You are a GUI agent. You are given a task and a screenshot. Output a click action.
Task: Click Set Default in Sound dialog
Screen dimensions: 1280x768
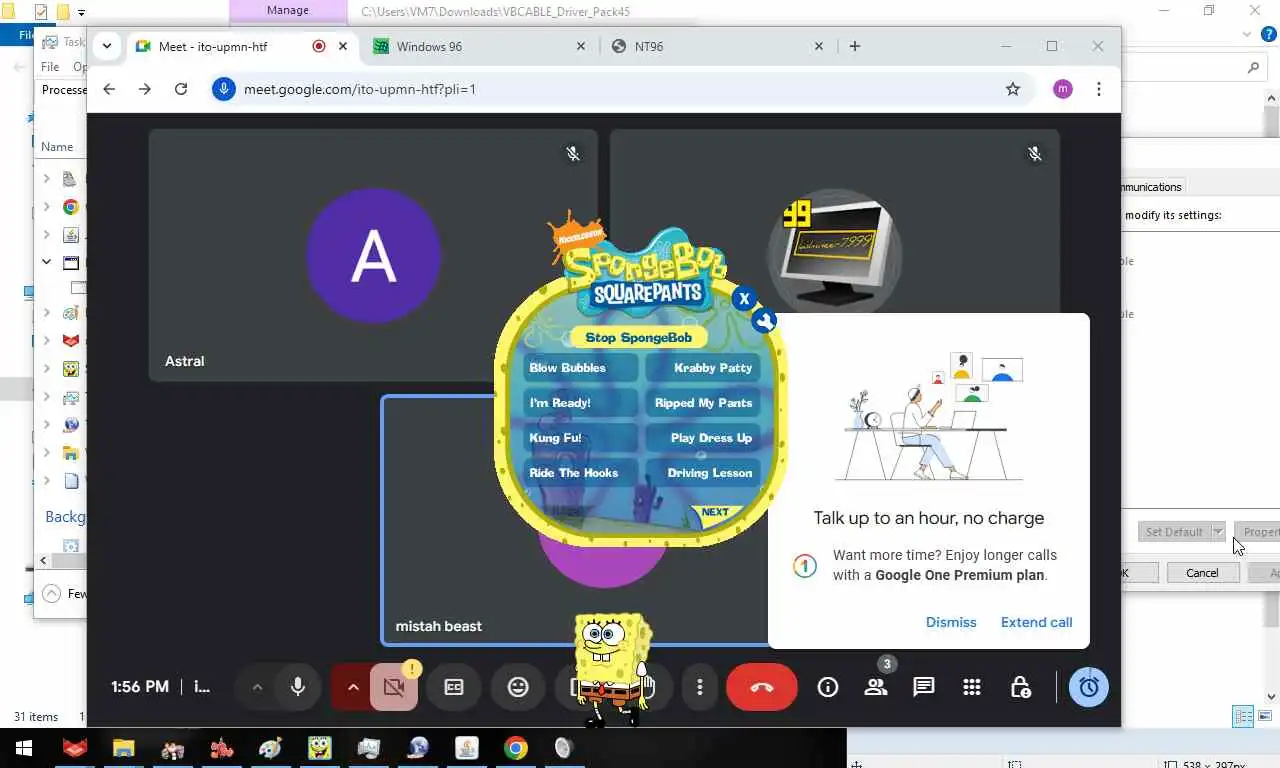pyautogui.click(x=1174, y=532)
